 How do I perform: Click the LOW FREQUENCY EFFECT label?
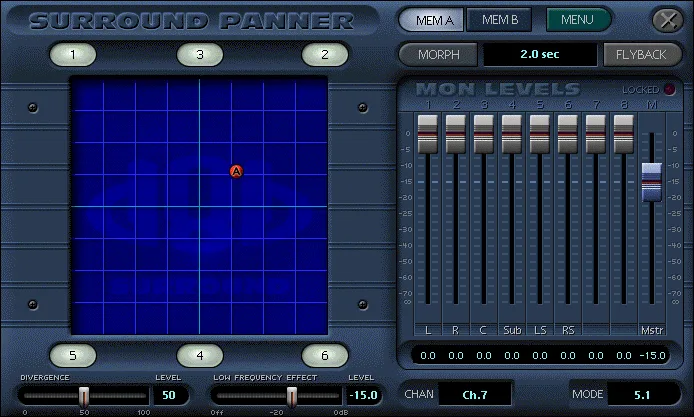point(265,378)
